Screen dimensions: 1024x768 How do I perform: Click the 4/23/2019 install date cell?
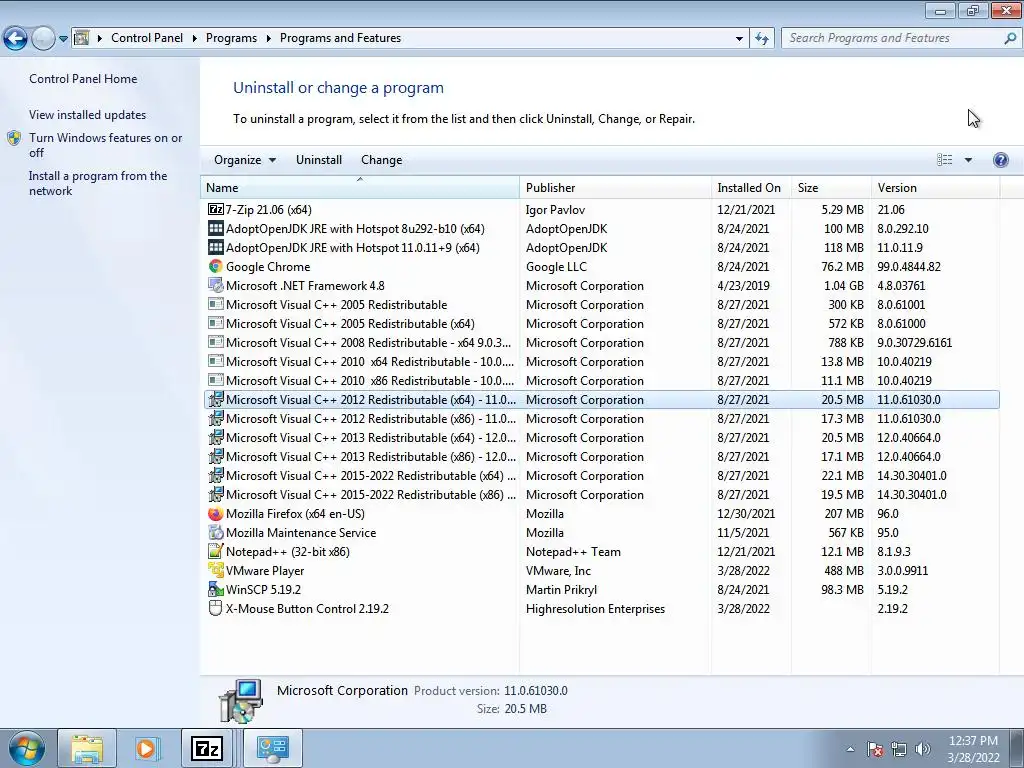click(743, 285)
